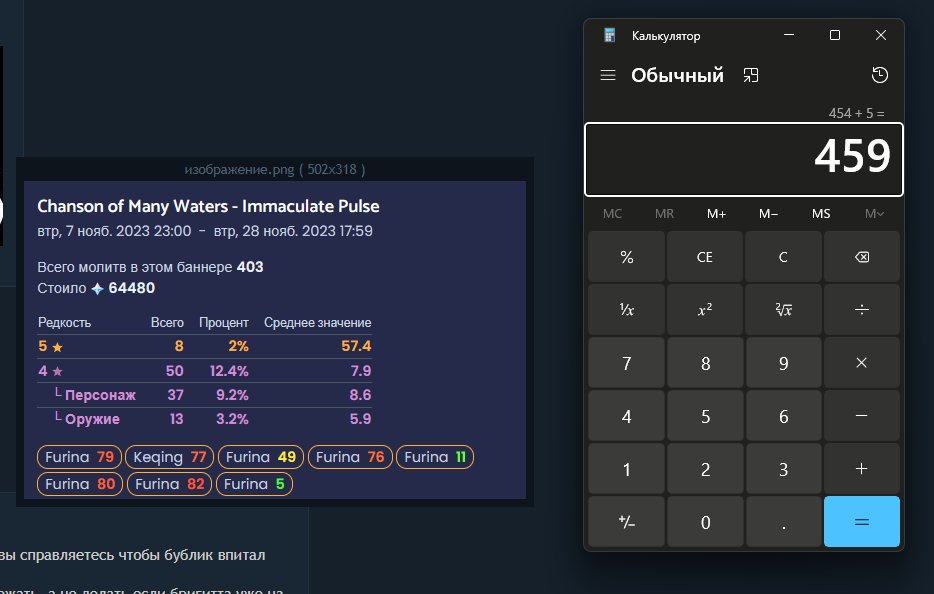Click digit 9 on calculator
Image resolution: width=934 pixels, height=594 pixels.
click(783, 363)
